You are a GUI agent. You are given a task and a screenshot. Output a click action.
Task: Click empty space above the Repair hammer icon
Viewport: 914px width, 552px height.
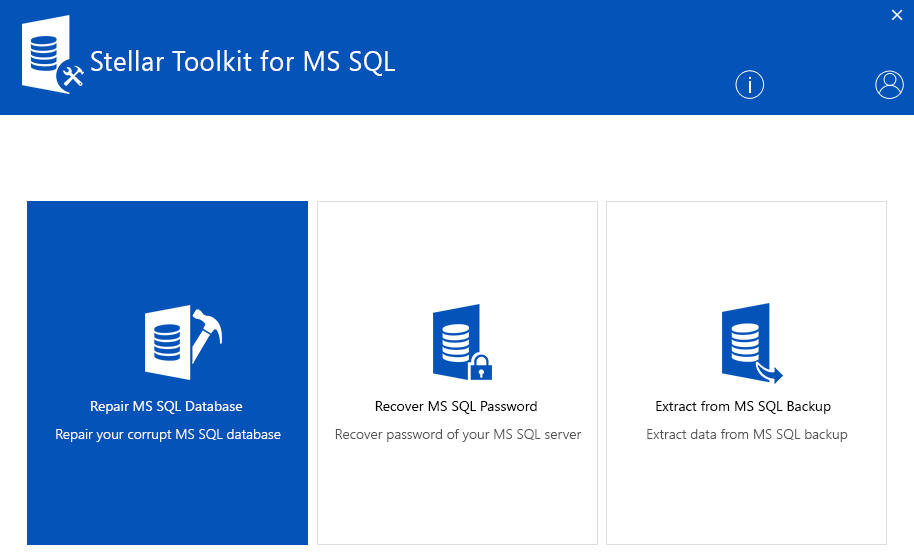tap(167, 250)
